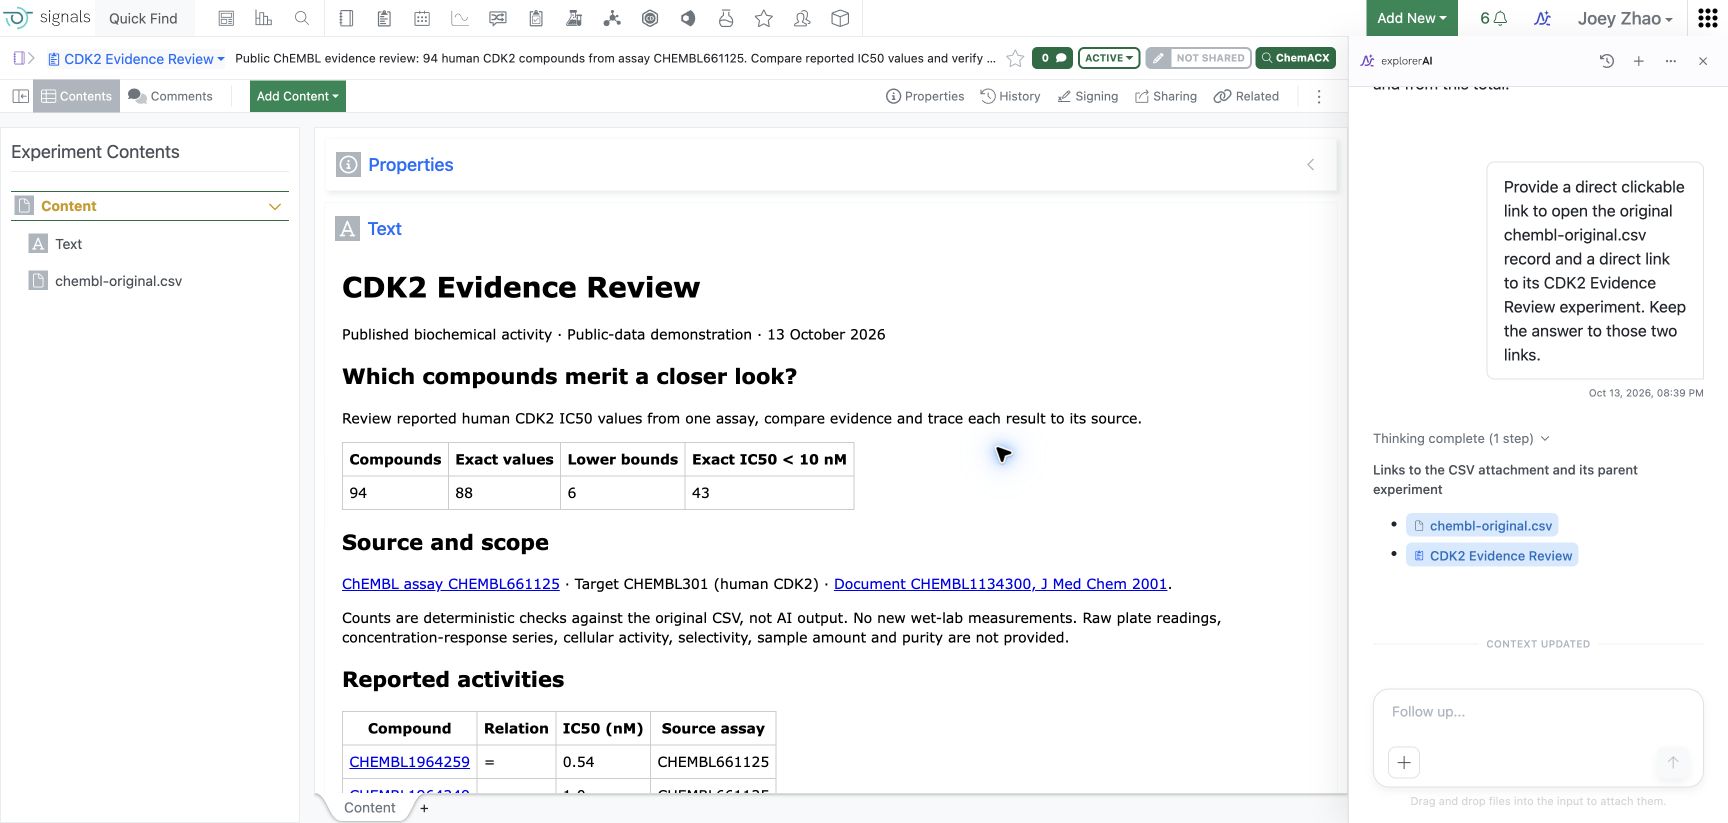
Task: Open chembl-original.csv link in explorerAI answer
Action: click(x=1482, y=526)
